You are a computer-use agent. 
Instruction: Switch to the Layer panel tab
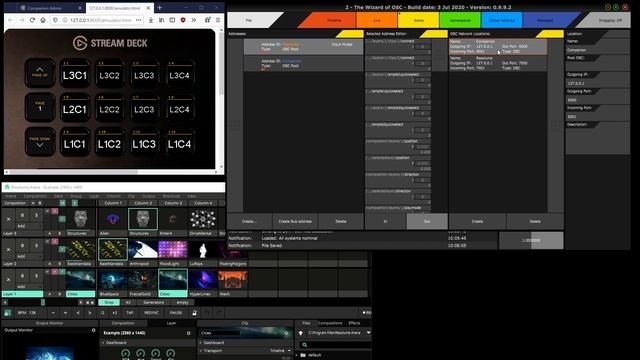[171, 323]
